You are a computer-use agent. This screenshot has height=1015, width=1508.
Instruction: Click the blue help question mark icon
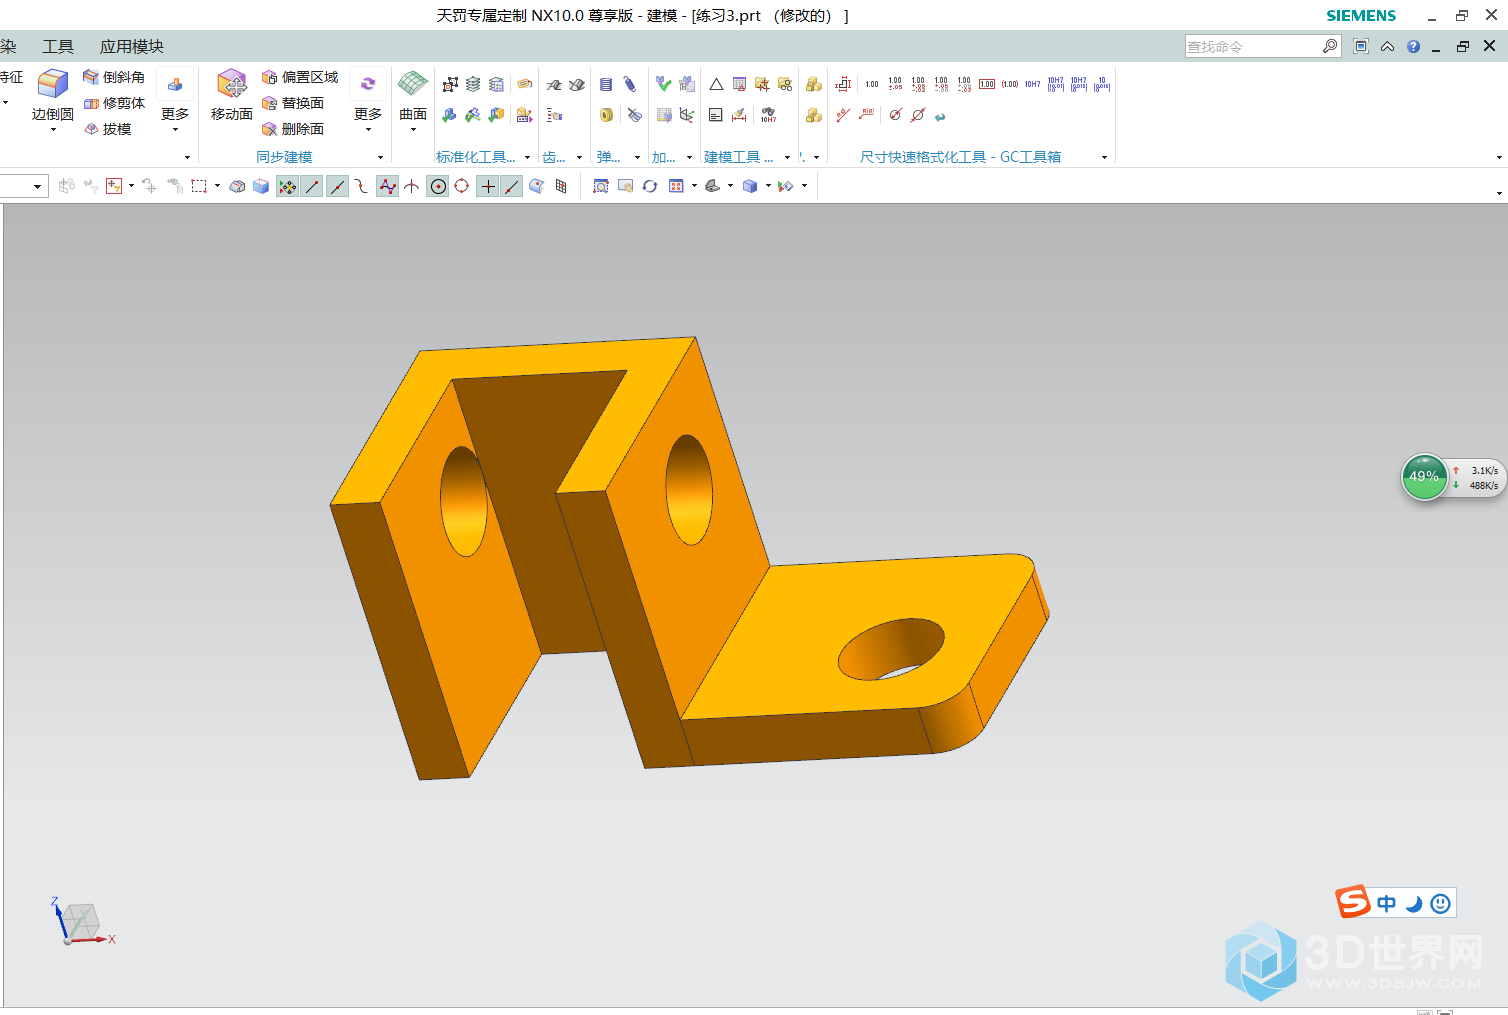click(x=1413, y=46)
